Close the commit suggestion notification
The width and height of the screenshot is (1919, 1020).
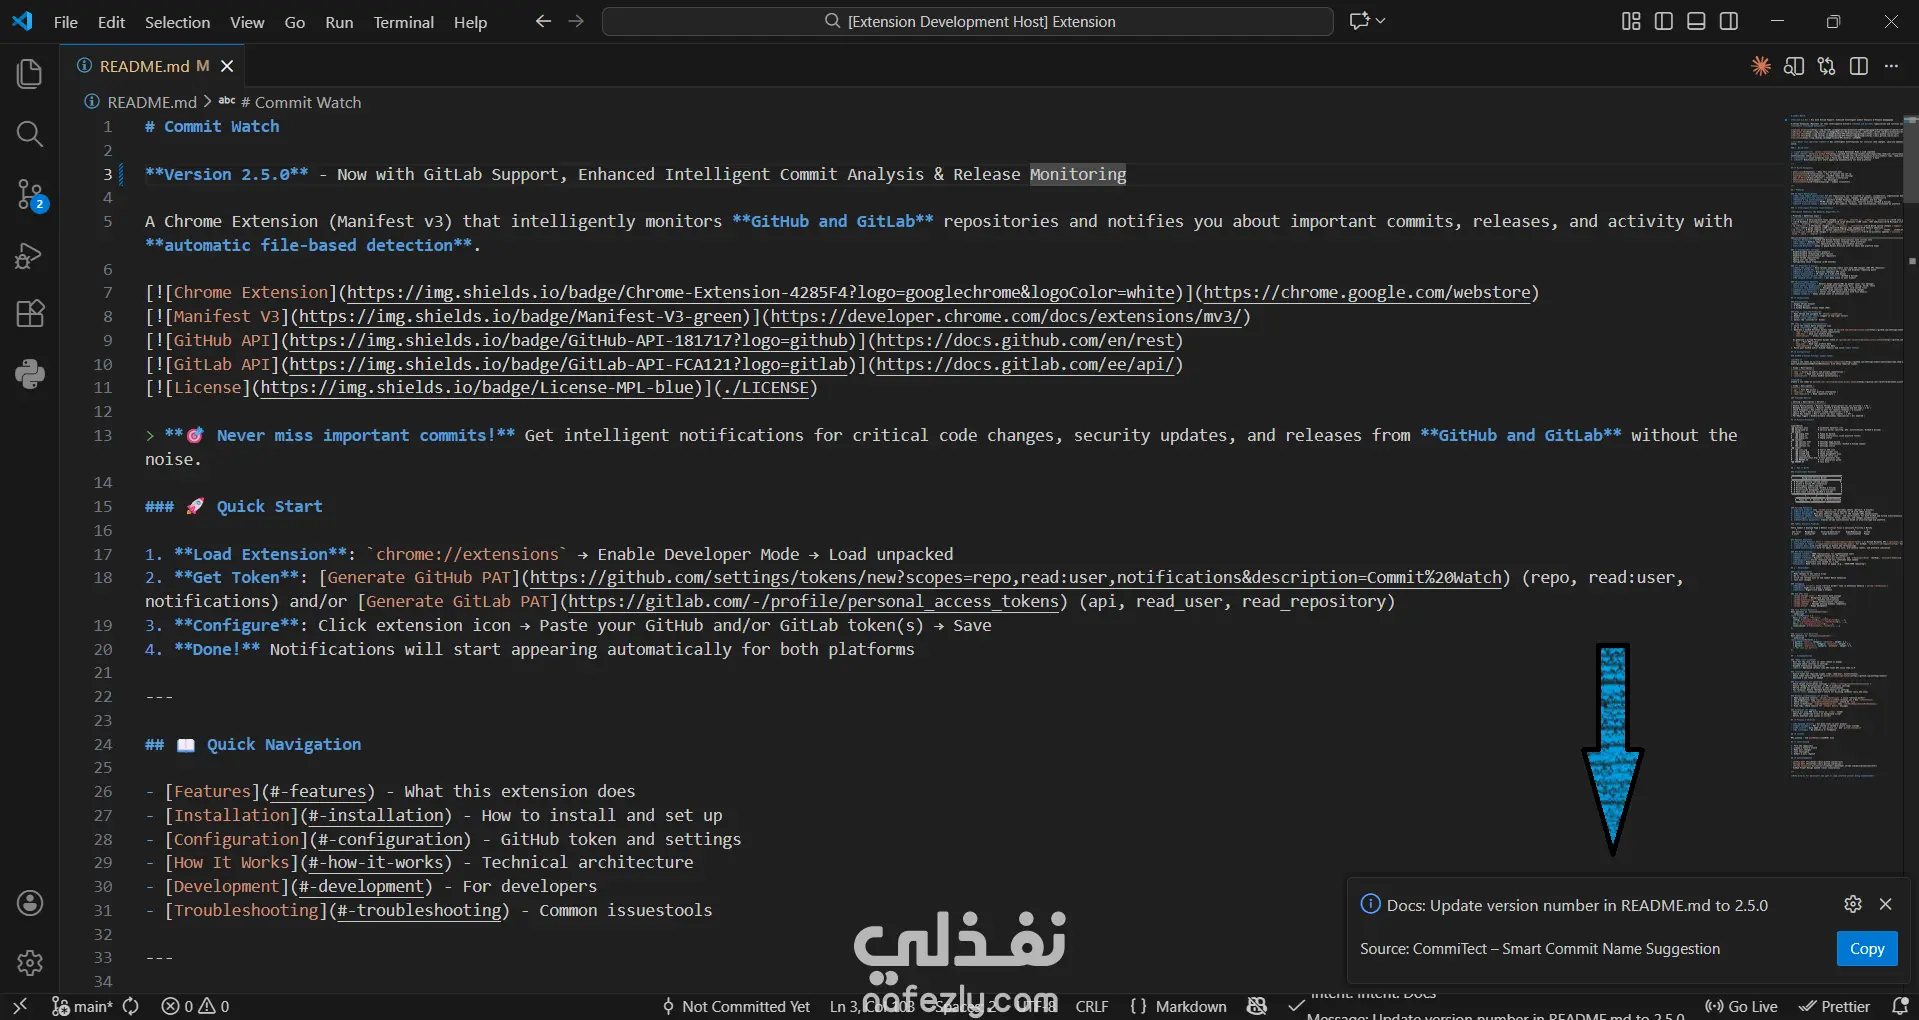pos(1886,904)
